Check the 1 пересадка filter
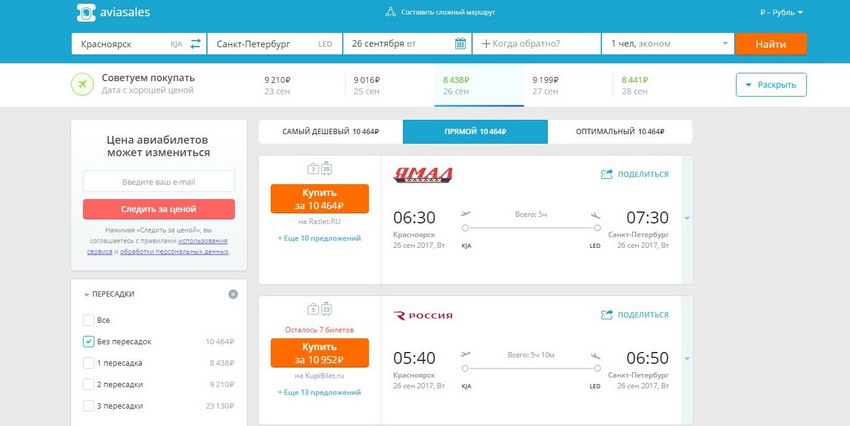Screen dimensions: 850x426 pos(88,363)
